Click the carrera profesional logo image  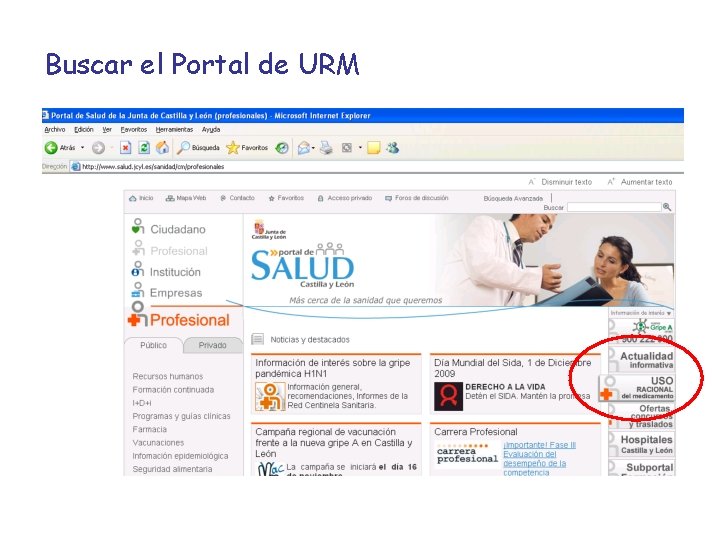coord(467,454)
